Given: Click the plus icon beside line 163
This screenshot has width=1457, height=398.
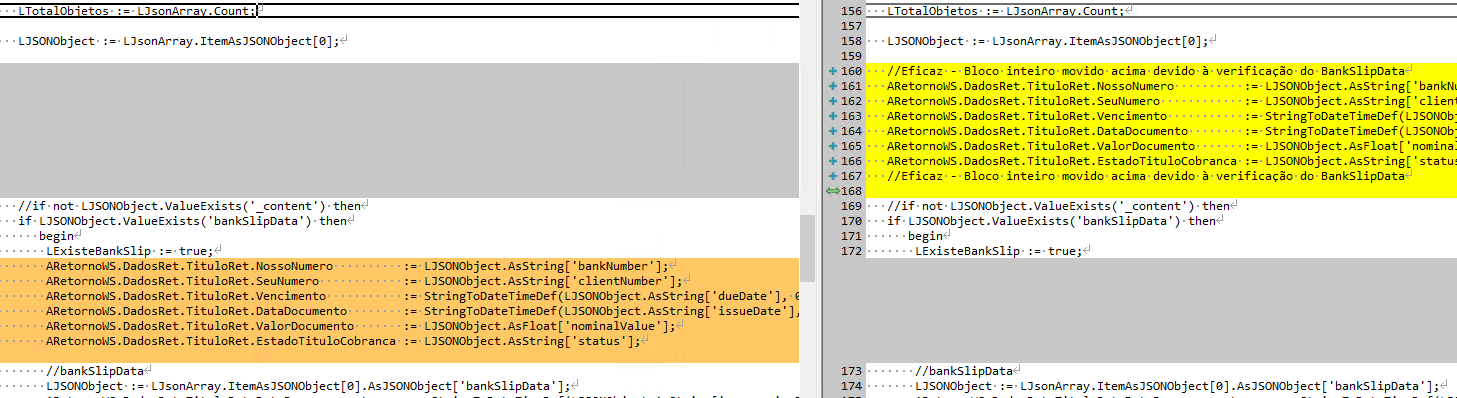Looking at the screenshot, I should pos(832,116).
